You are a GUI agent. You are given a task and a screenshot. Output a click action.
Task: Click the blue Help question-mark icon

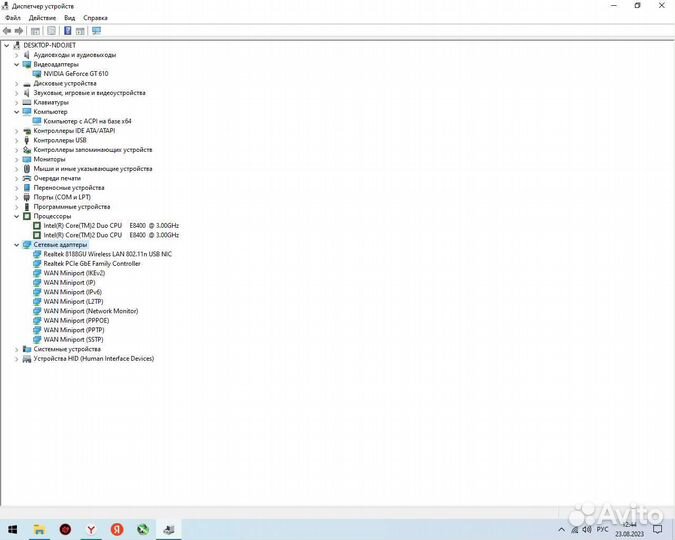tap(68, 31)
